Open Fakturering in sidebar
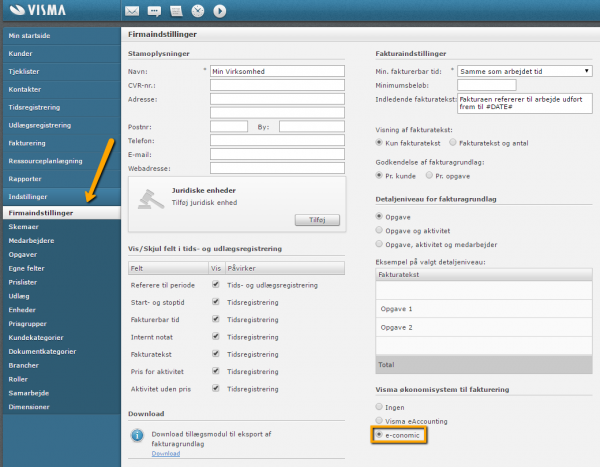 (x=62, y=143)
